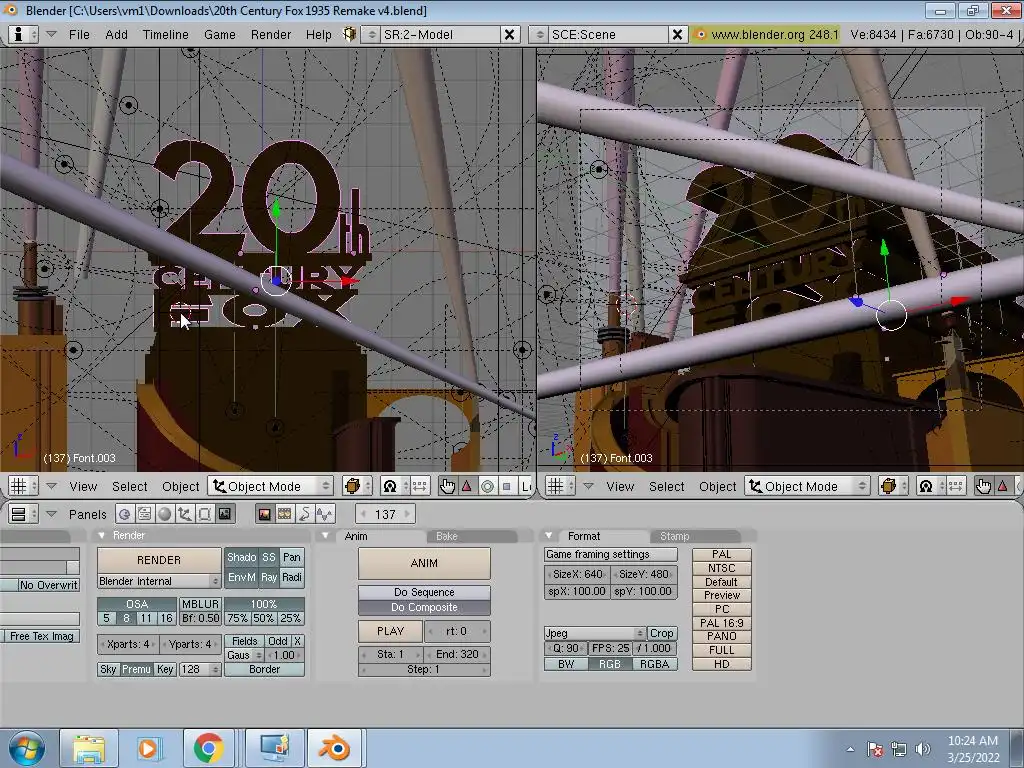Open the File menu
The image size is (1024, 768).
79,35
